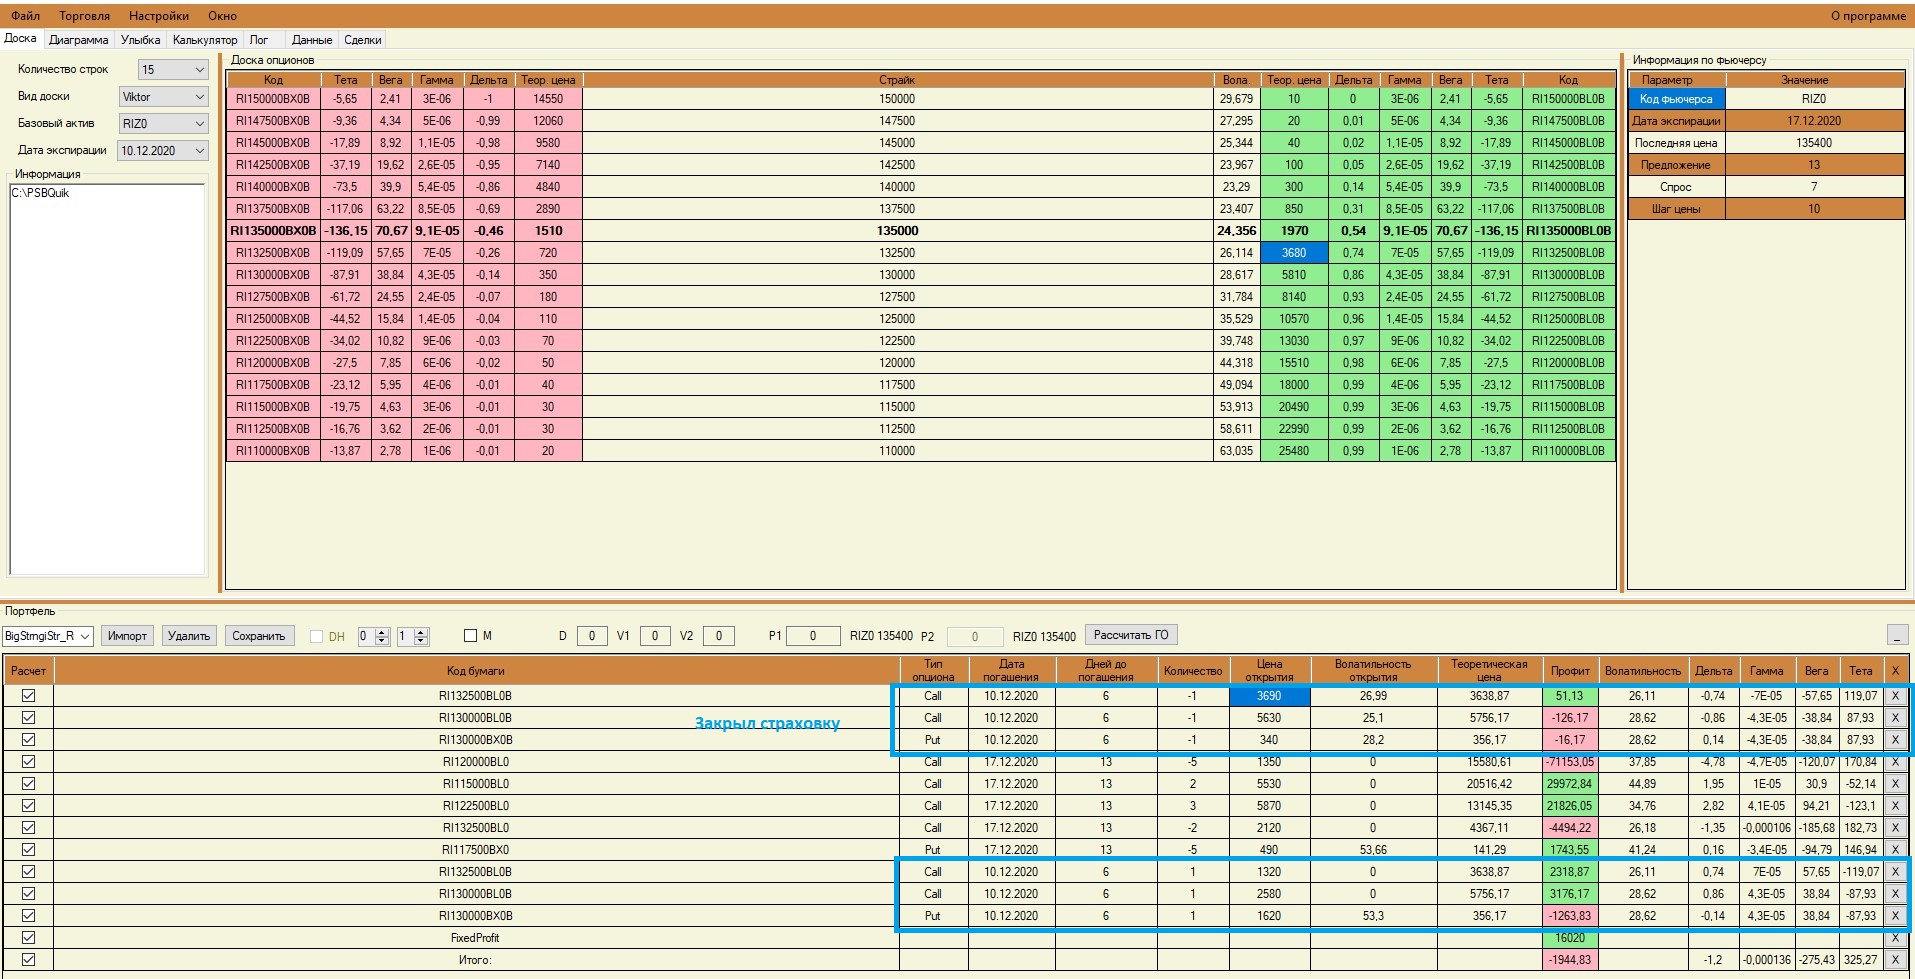Switch to the Улыбка tab
The image size is (1915, 979).
coord(140,40)
